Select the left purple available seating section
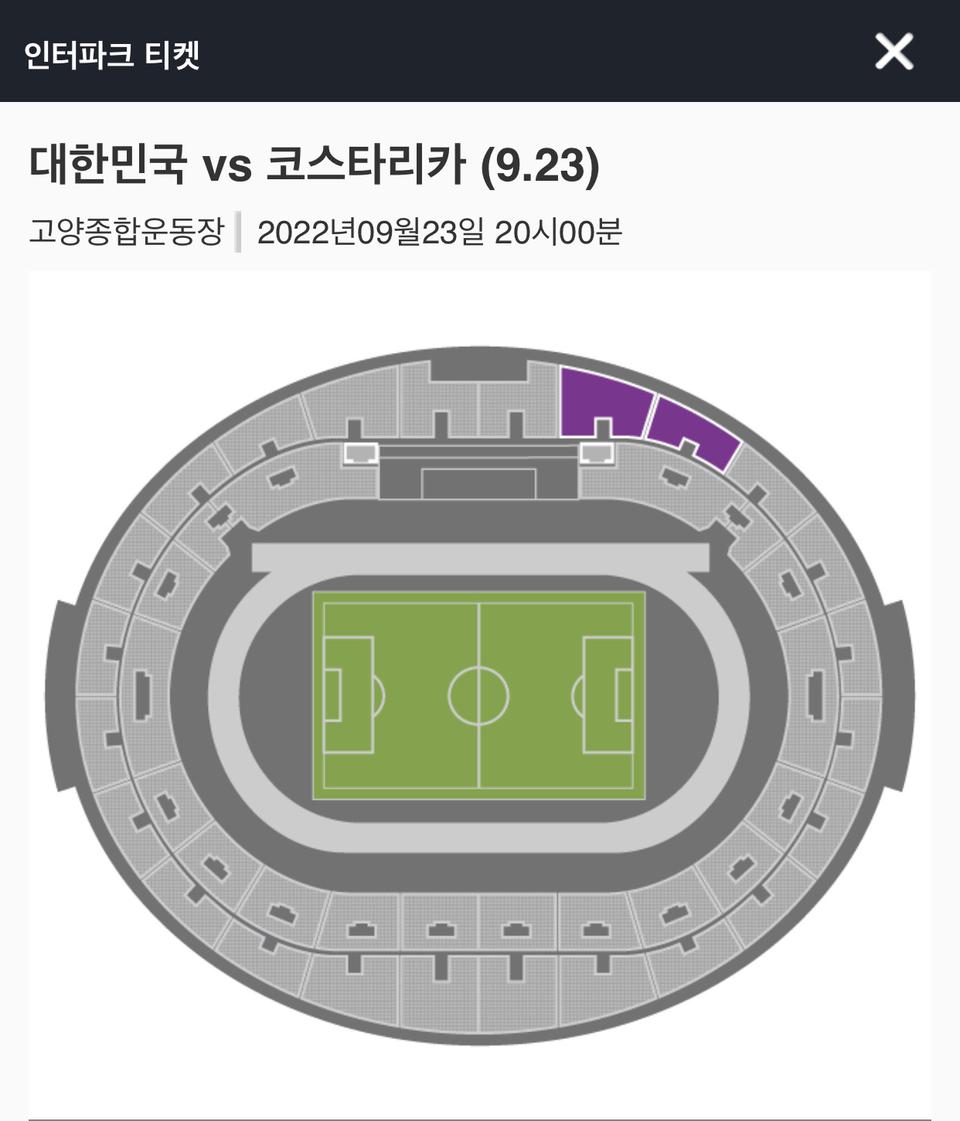 click(600, 404)
